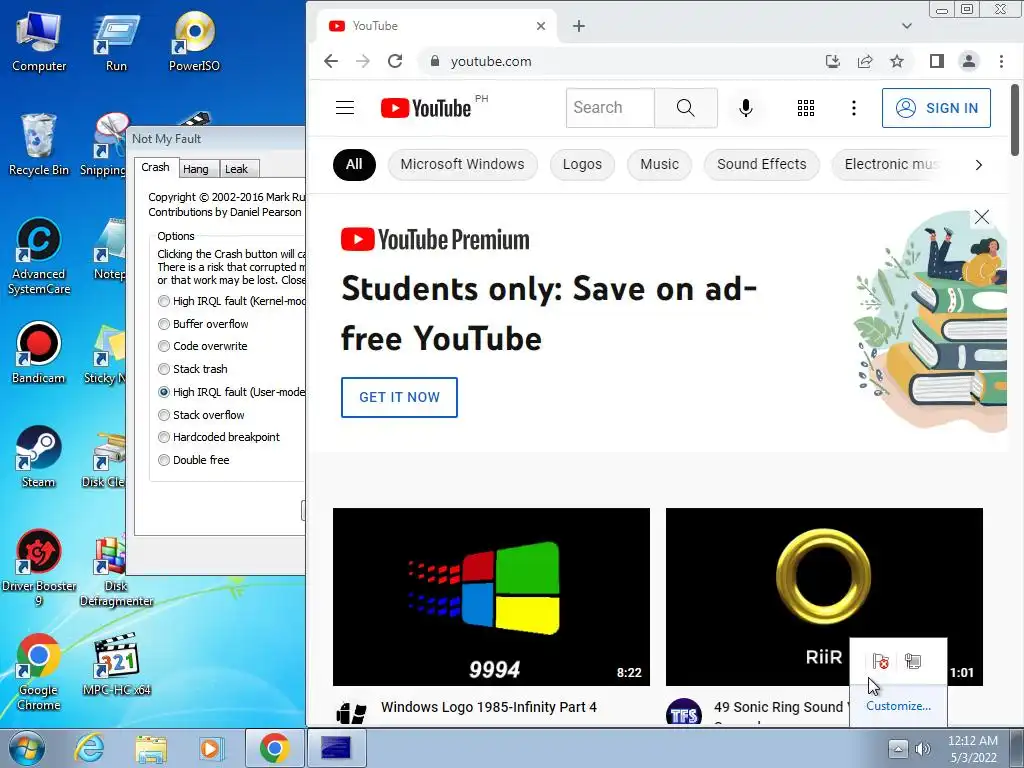
Task: Filter videos by the Logos chip
Action: point(583,165)
